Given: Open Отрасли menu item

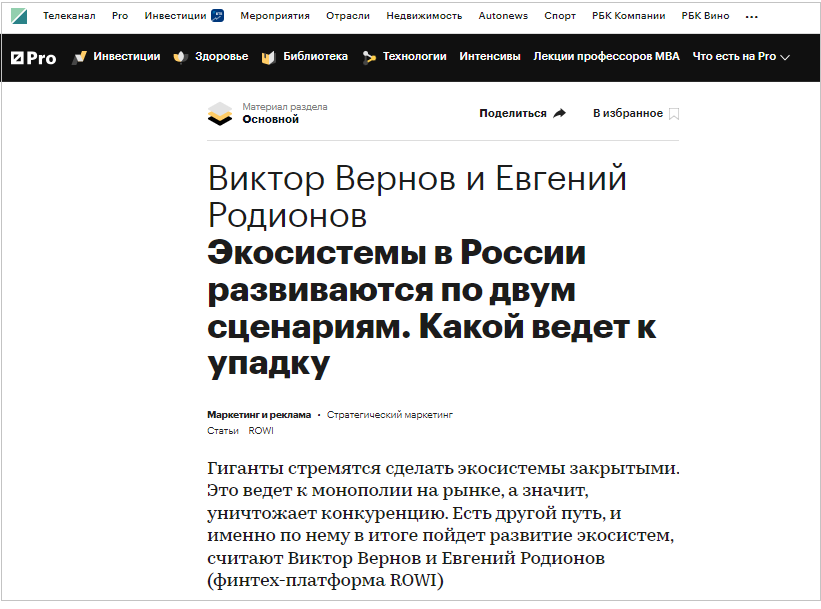Looking at the screenshot, I should [348, 16].
